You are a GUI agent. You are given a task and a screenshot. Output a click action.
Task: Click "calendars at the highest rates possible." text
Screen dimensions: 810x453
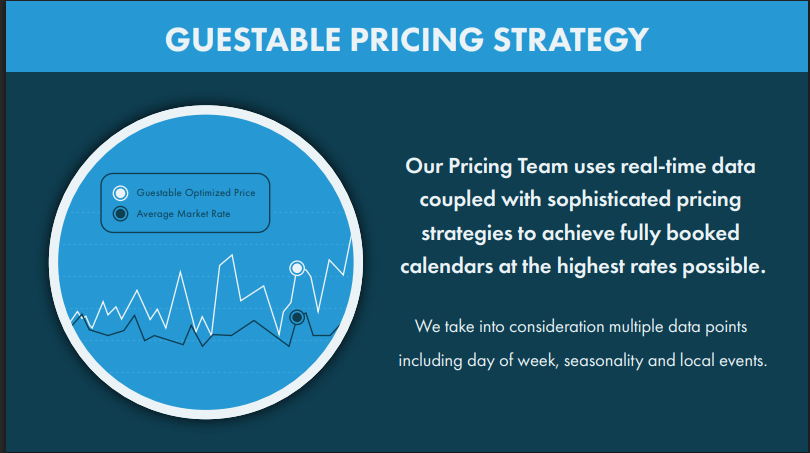pyautogui.click(x=583, y=267)
